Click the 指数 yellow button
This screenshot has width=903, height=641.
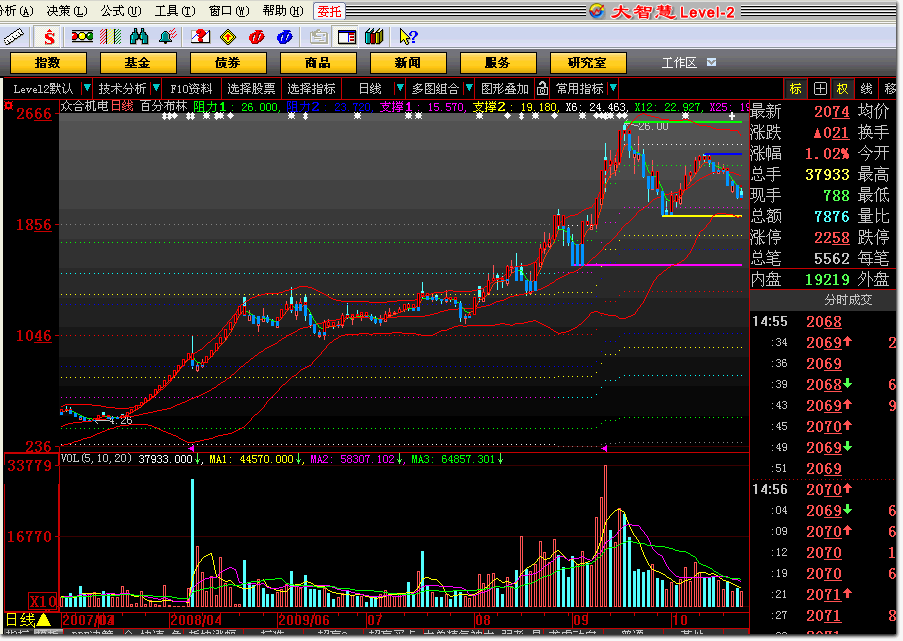click(48, 63)
